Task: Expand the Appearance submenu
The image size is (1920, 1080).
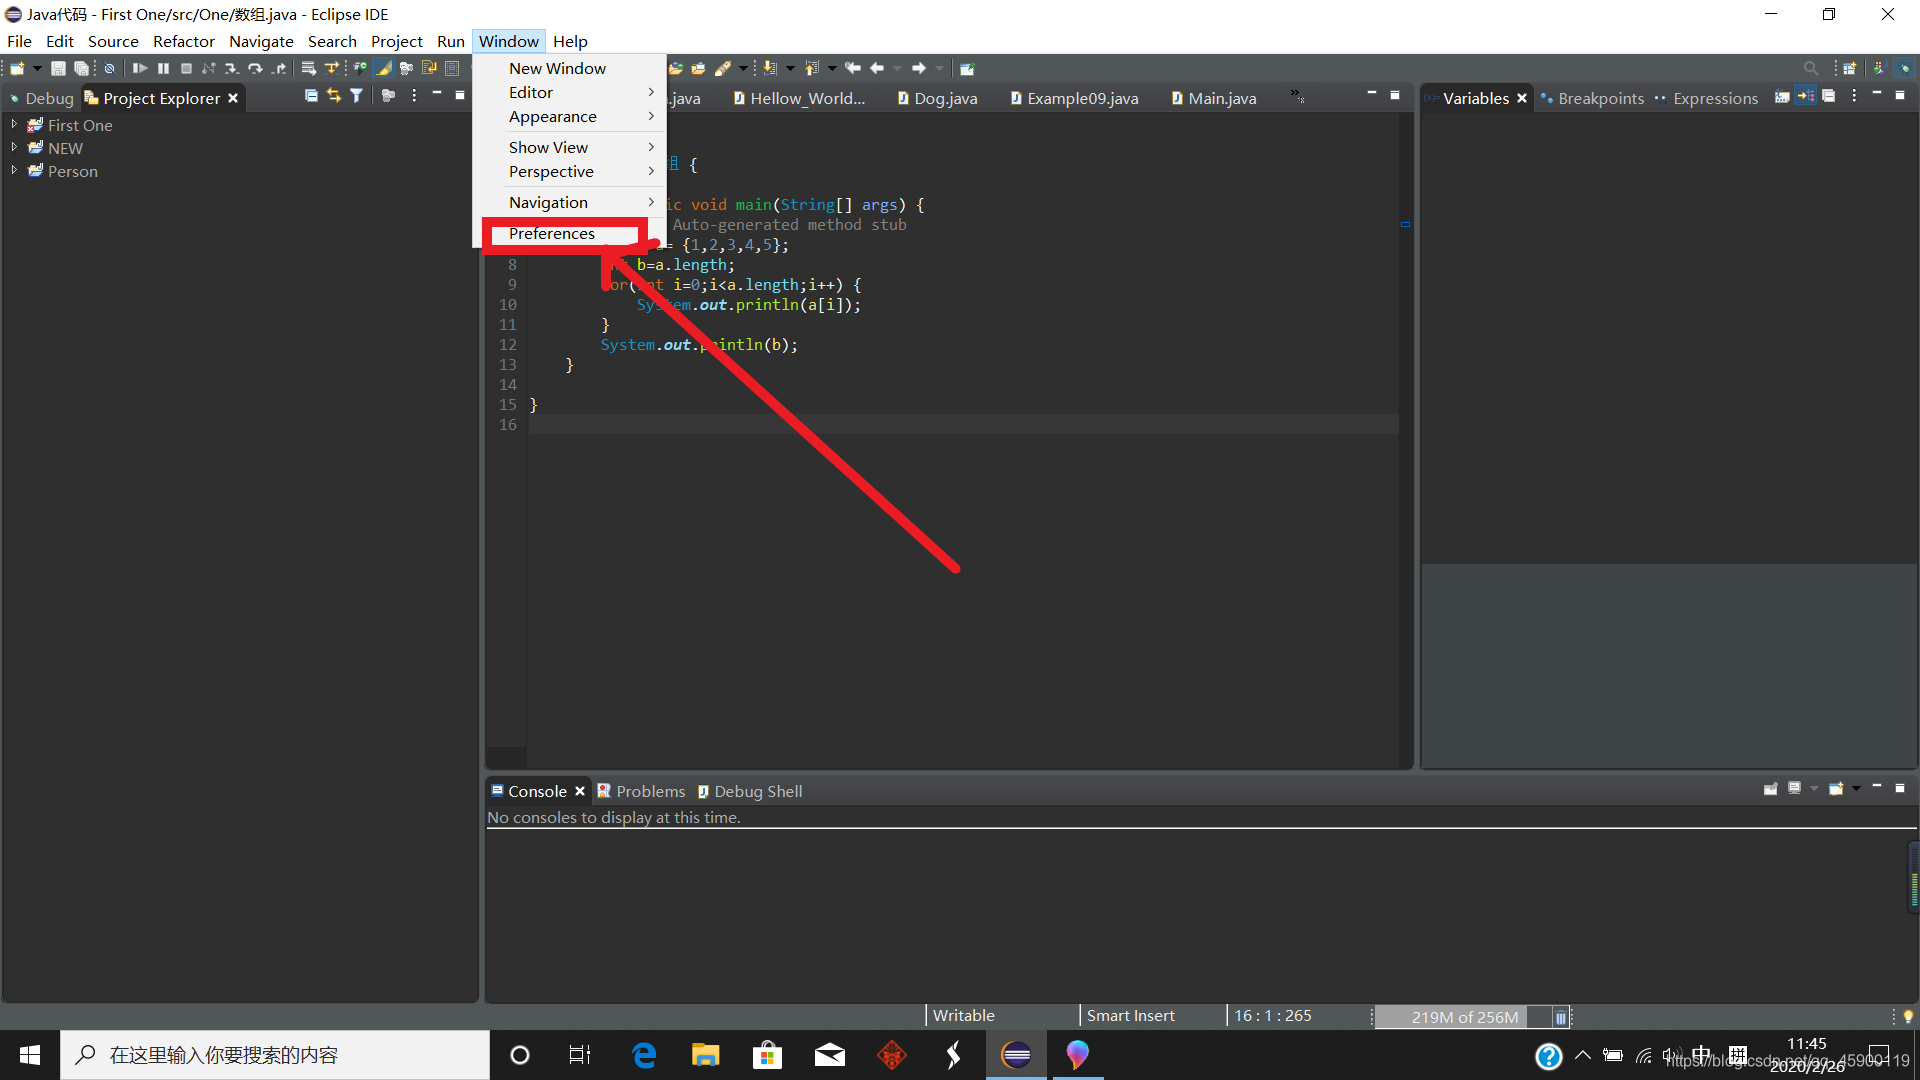Action: tap(569, 116)
